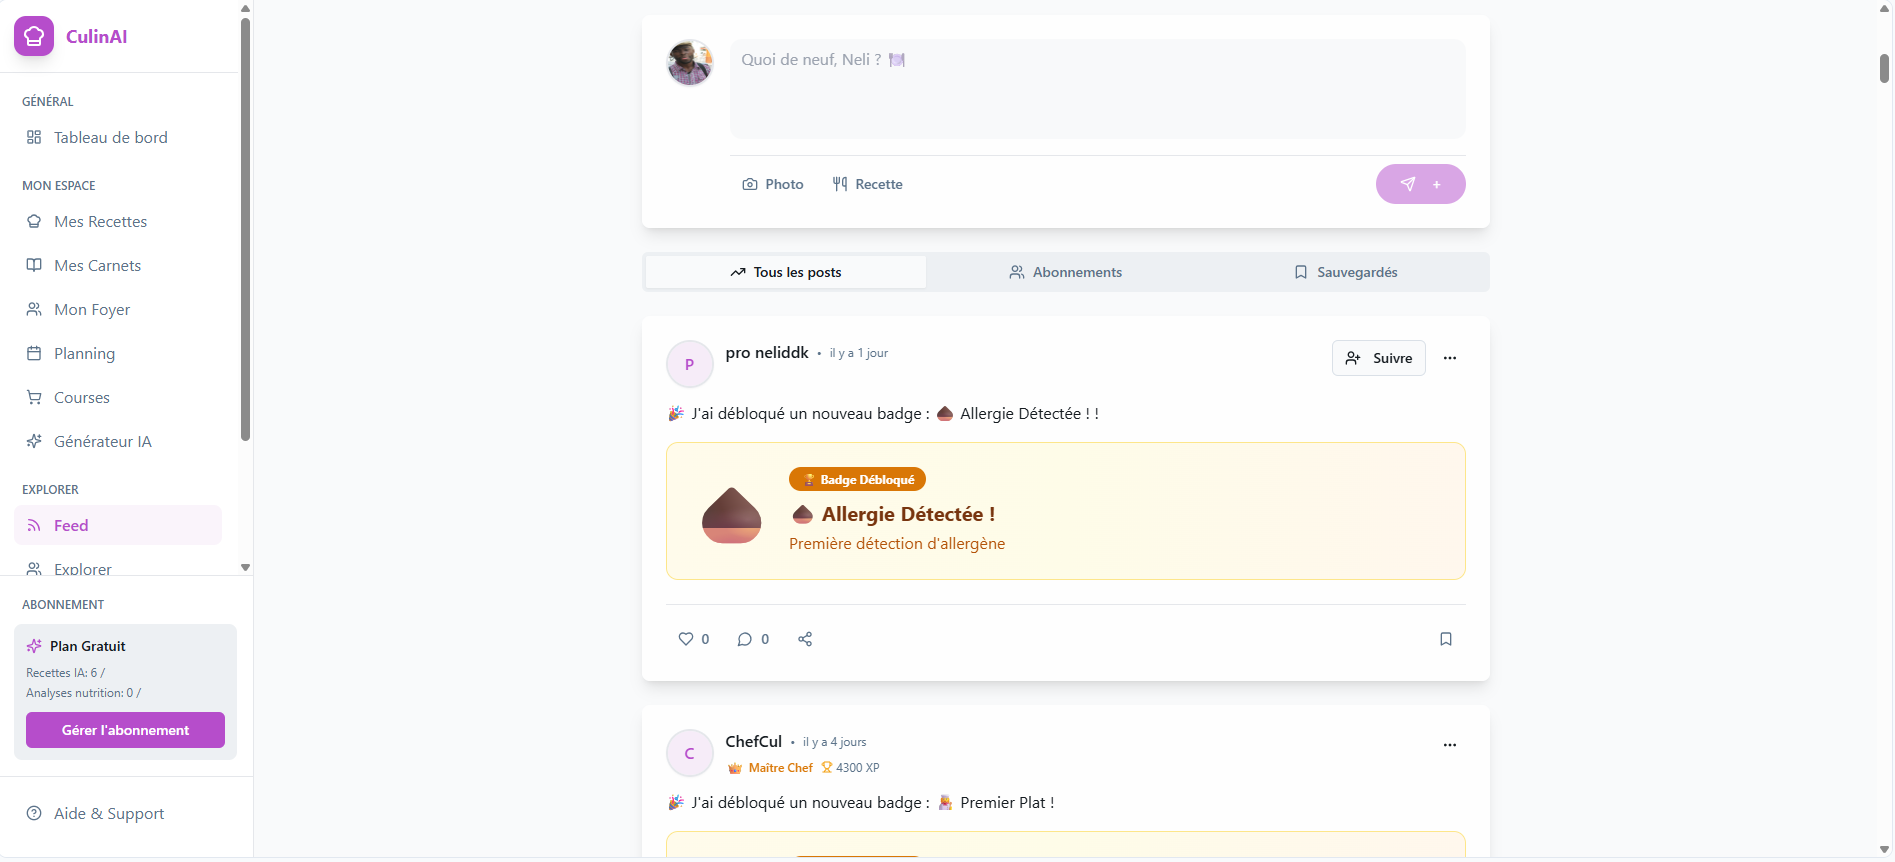
Task: Go to Mes Carnets
Action: pyautogui.click(x=118, y=265)
